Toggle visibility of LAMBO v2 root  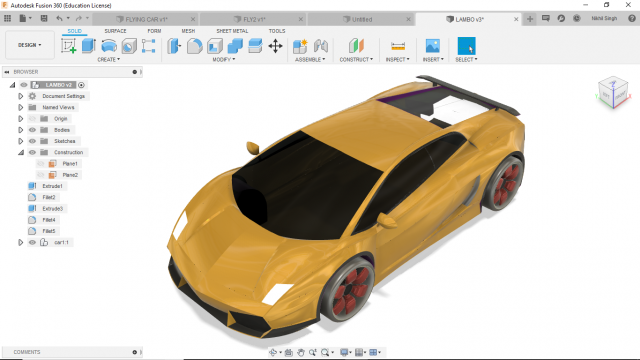pos(24,85)
